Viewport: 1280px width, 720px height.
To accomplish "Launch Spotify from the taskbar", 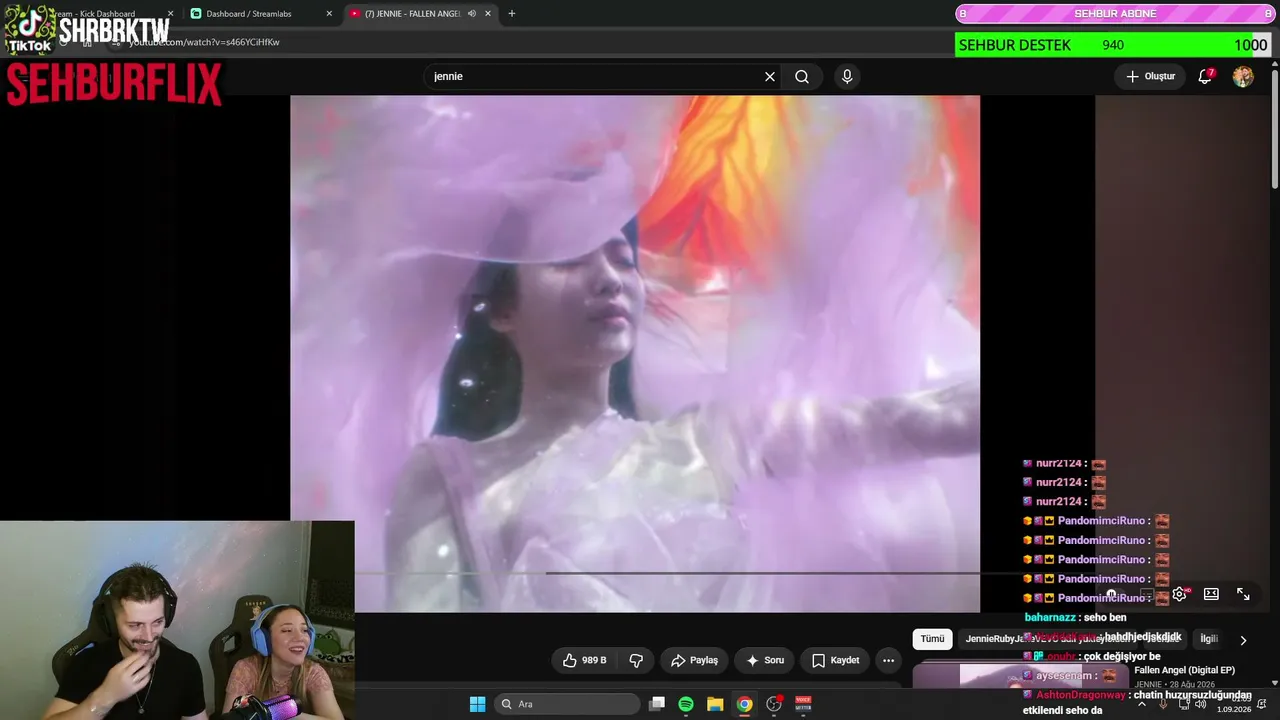I will [686, 704].
